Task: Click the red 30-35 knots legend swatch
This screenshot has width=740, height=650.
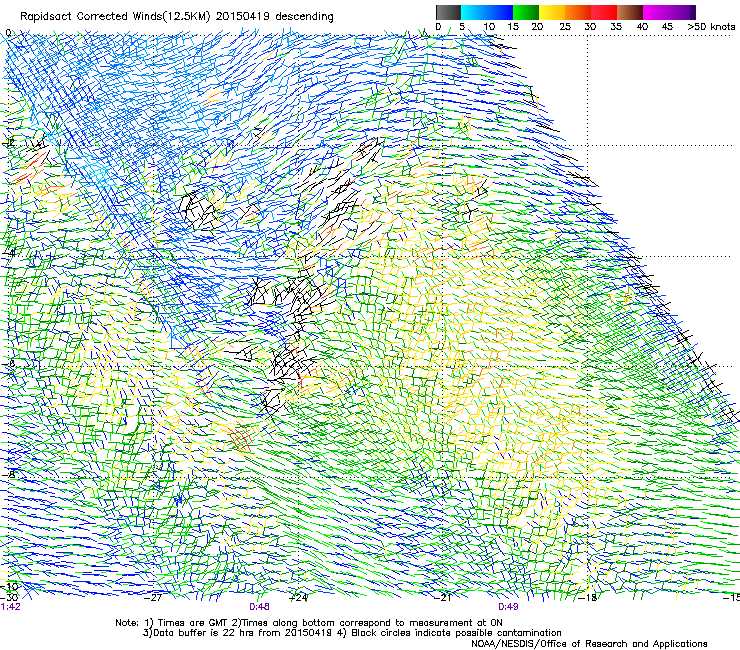Action: tap(604, 12)
